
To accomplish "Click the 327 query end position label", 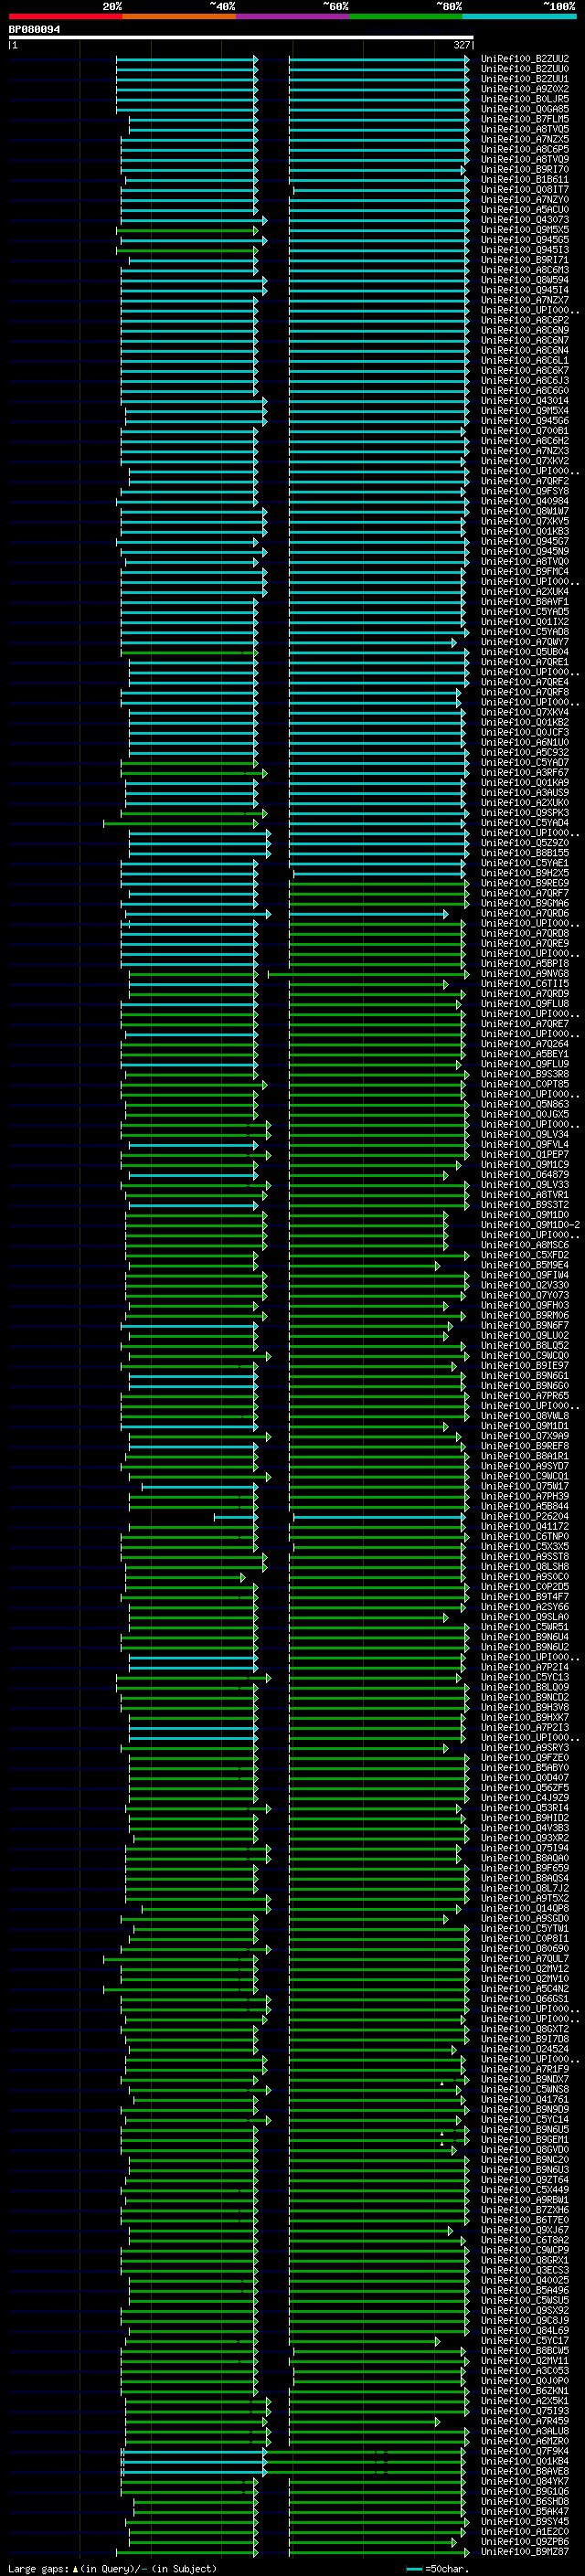I will click(461, 45).
